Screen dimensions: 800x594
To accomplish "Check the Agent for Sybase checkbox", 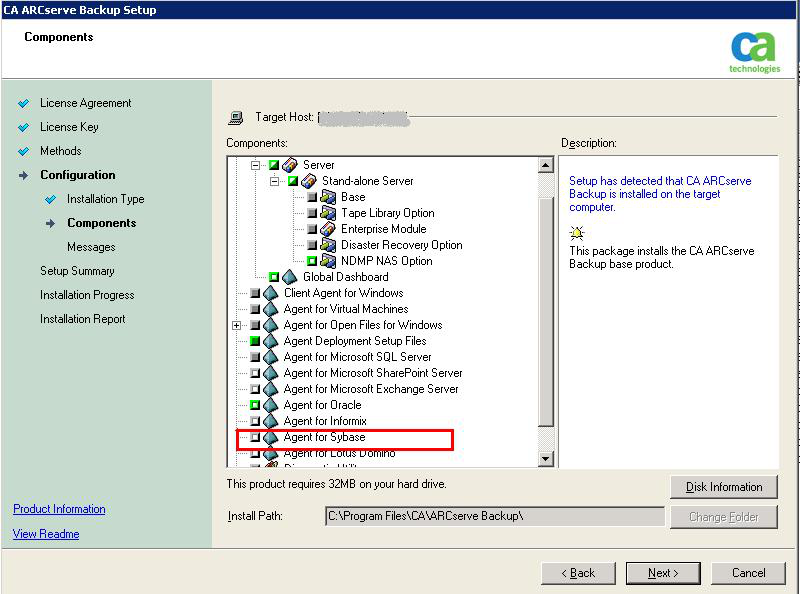I will click(x=255, y=437).
